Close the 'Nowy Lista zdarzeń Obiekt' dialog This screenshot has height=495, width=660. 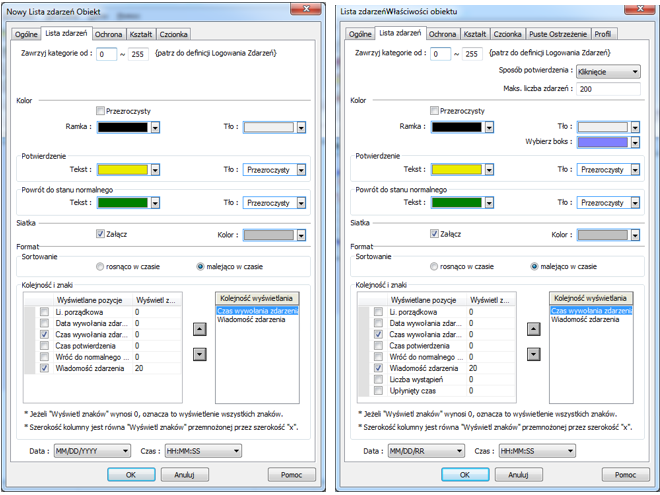click(x=306, y=8)
